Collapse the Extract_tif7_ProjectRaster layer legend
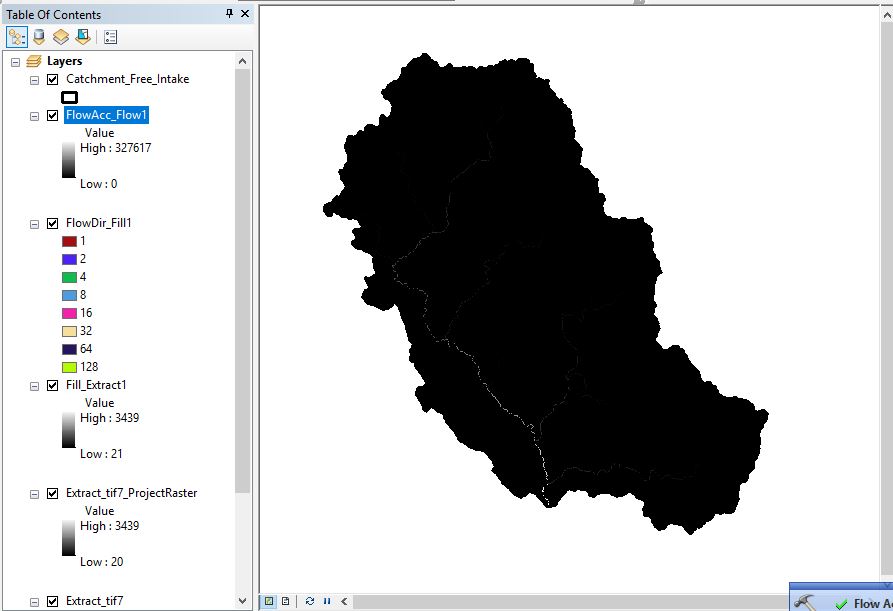The height and width of the screenshot is (611, 893). pyautogui.click(x=34, y=494)
